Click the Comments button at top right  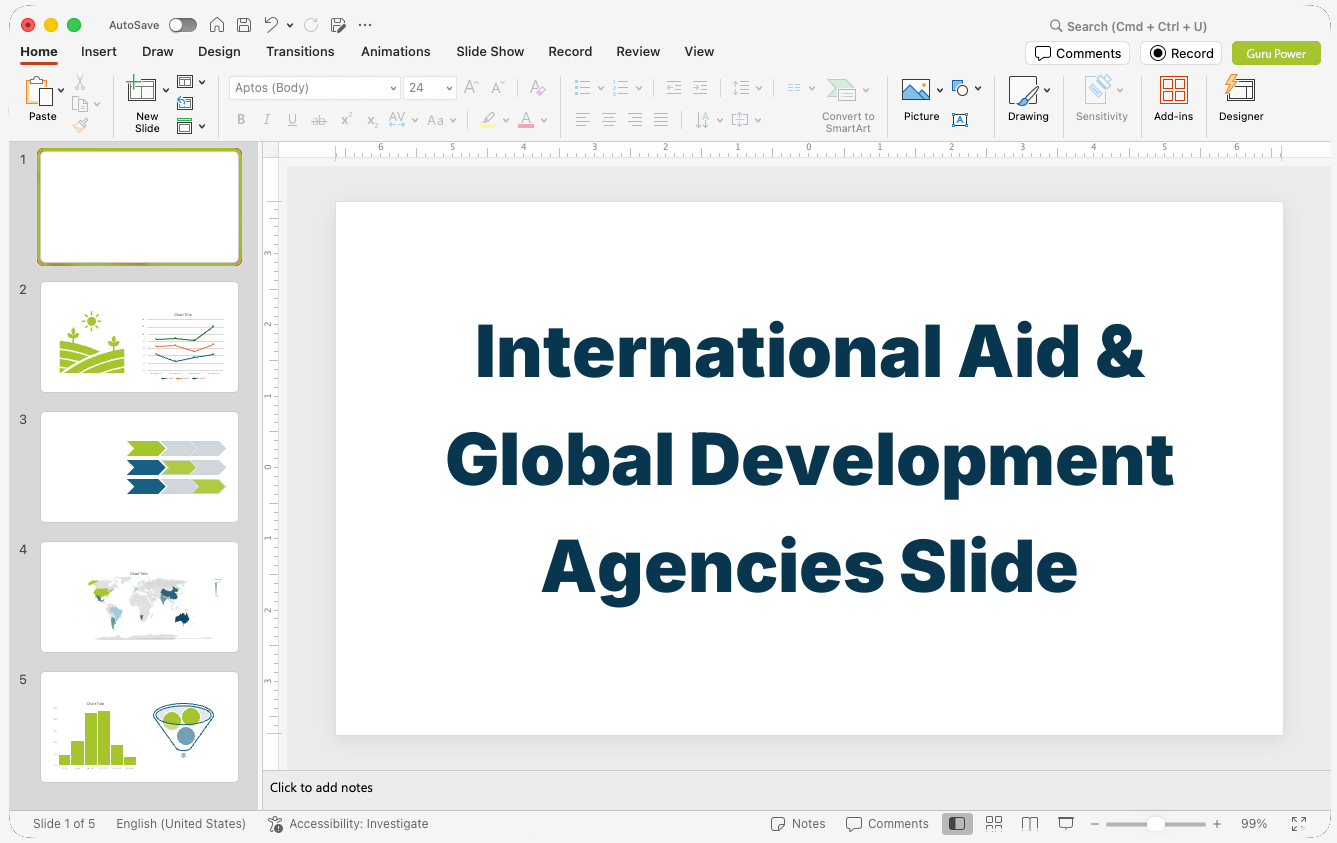(x=1077, y=54)
